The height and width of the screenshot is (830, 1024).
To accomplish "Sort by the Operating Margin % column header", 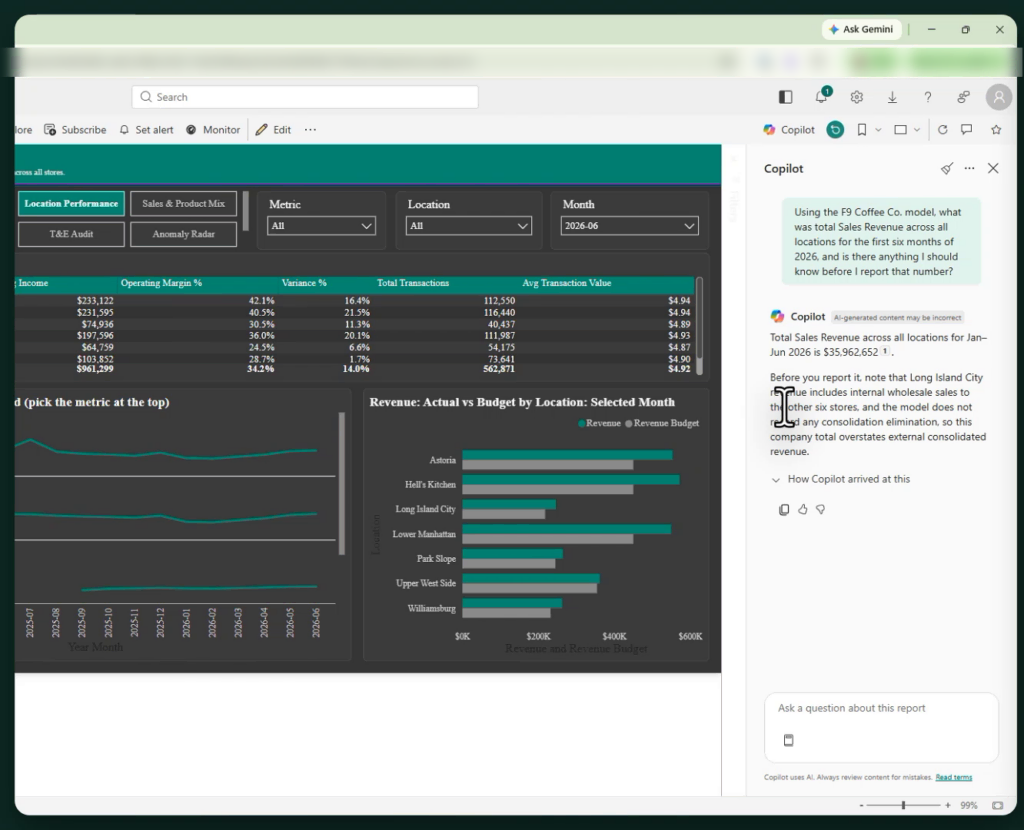I will (x=161, y=283).
